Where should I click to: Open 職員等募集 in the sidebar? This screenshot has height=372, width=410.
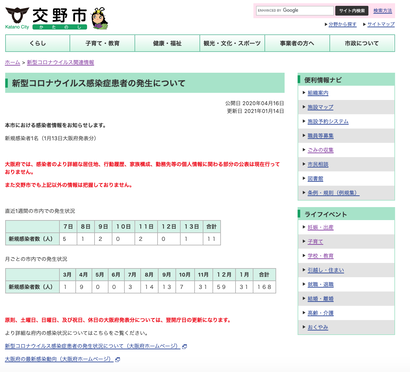(320, 136)
